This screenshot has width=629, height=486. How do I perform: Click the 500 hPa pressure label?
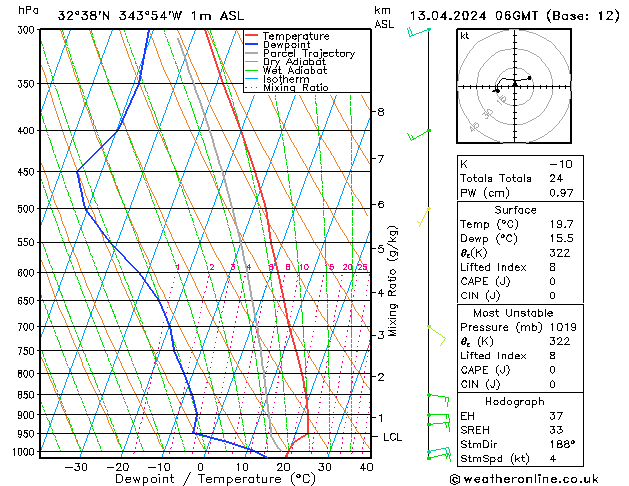[x=26, y=209]
